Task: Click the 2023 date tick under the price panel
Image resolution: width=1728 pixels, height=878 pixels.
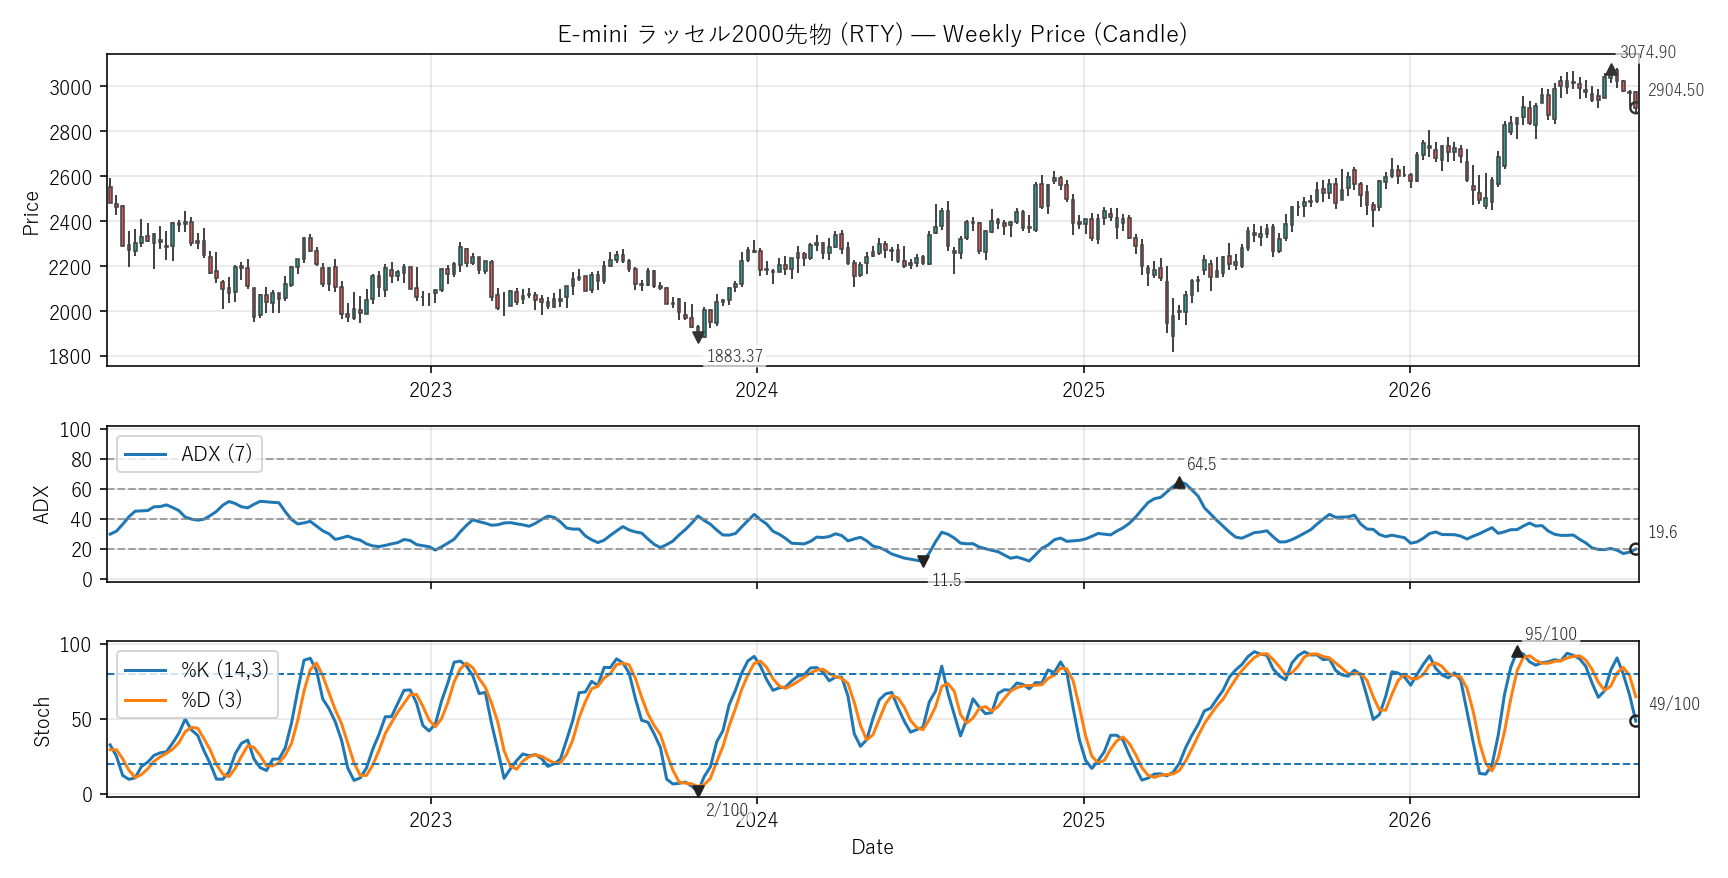Action: click(x=431, y=390)
